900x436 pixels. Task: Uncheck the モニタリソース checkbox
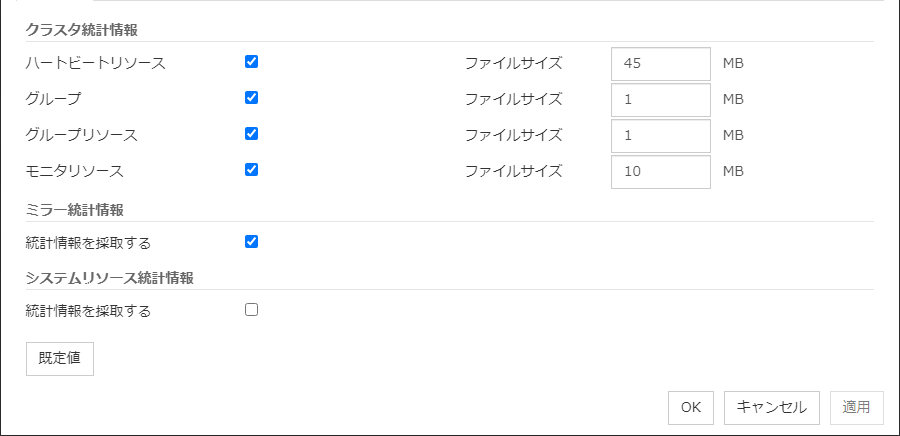point(252,170)
